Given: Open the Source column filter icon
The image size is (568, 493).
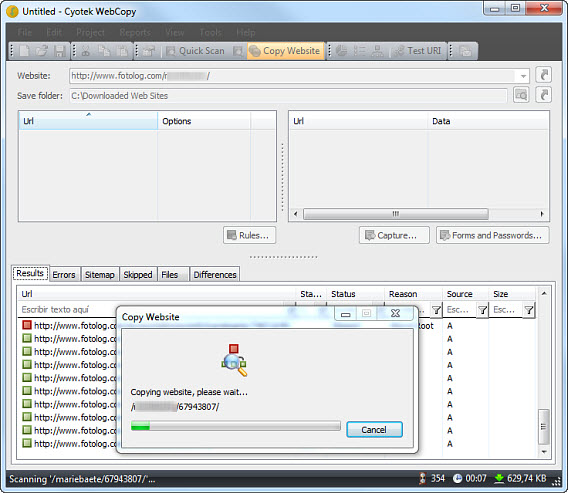Looking at the screenshot, I should [482, 310].
